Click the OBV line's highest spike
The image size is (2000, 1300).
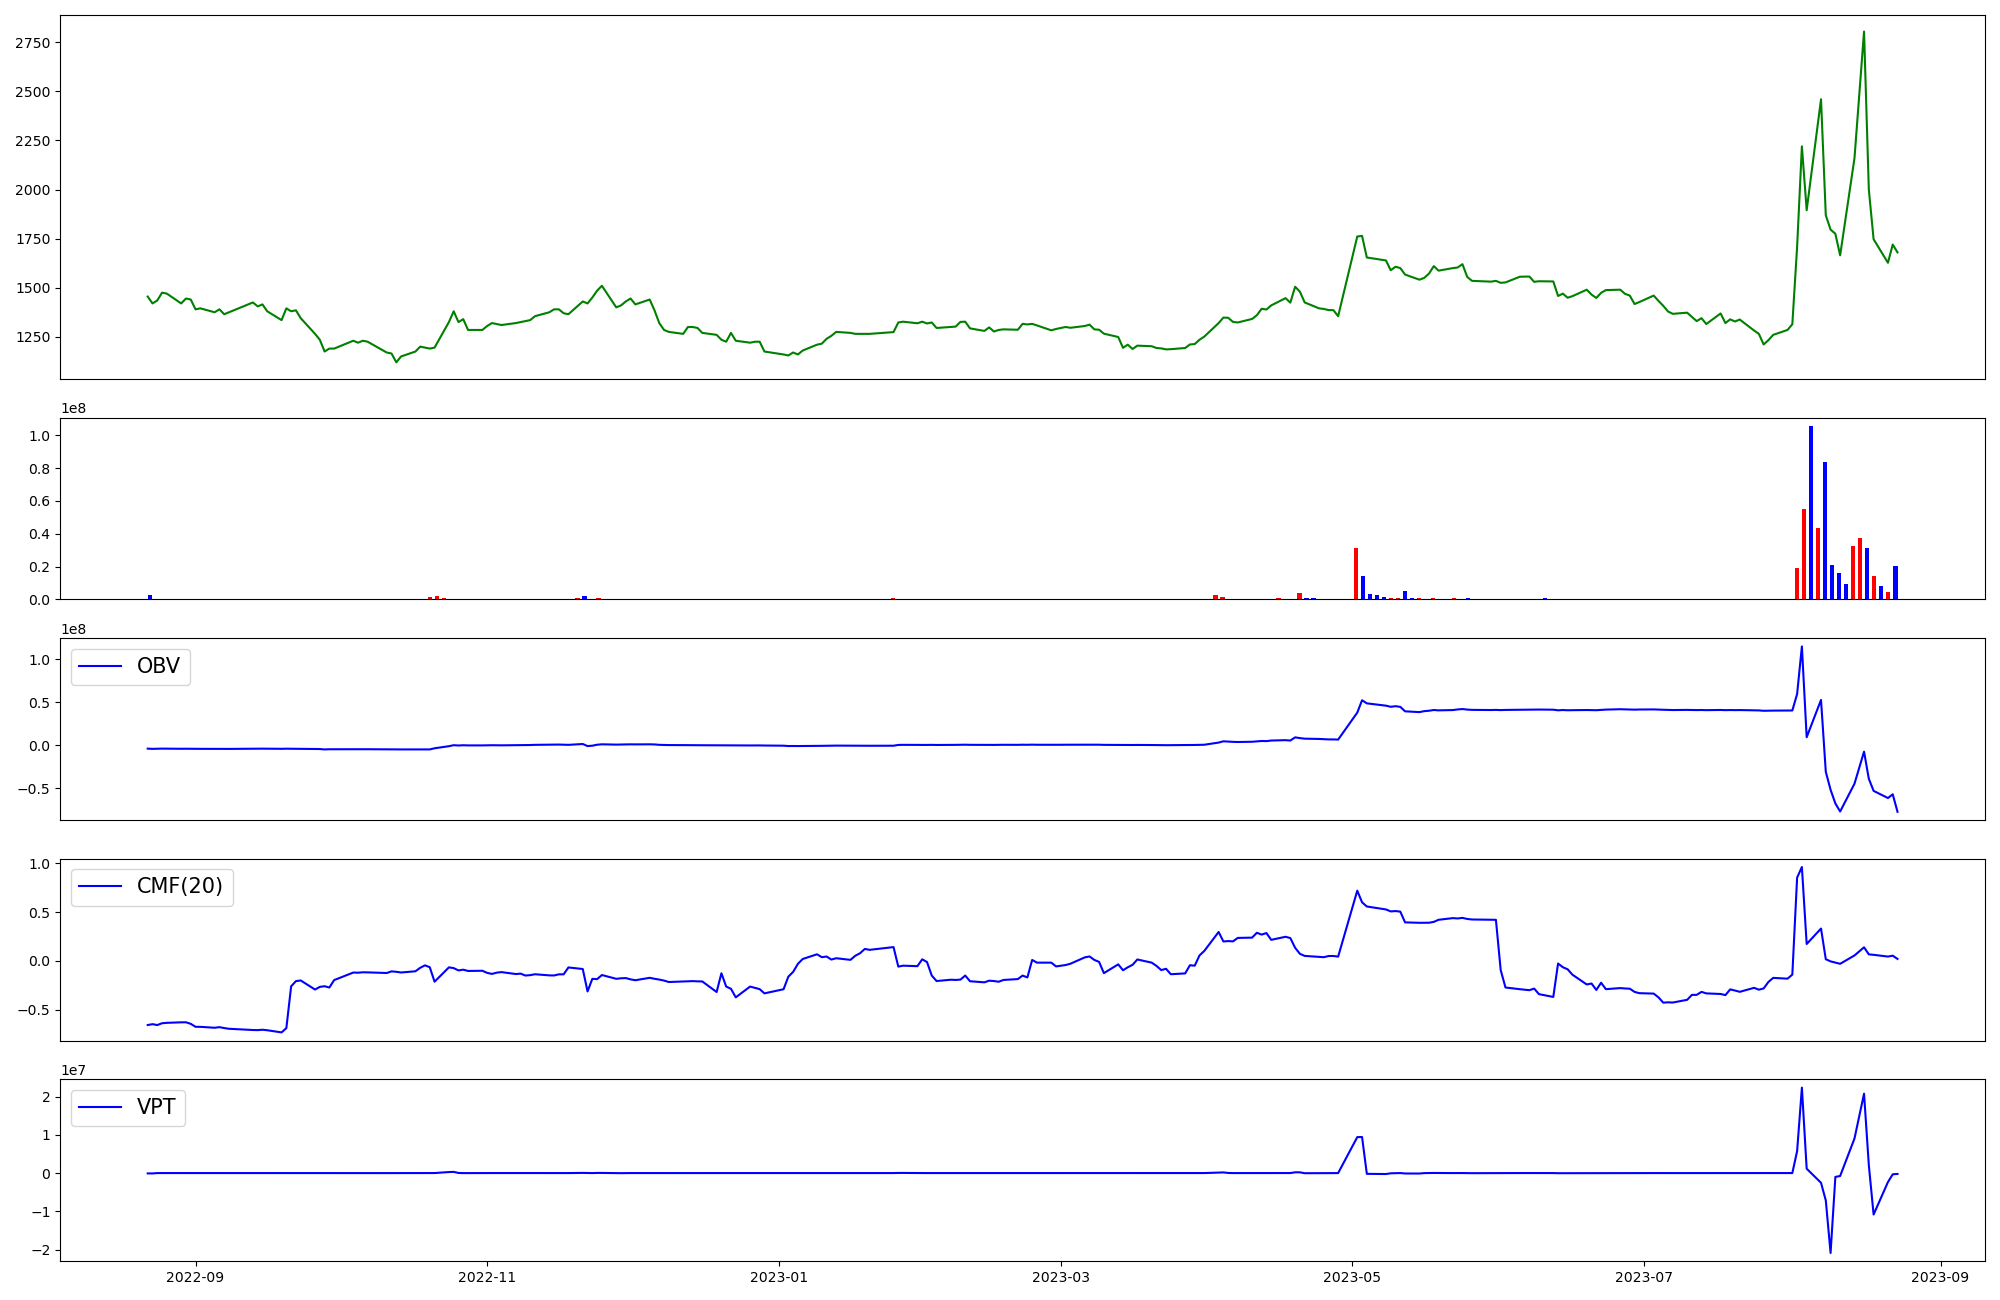point(1801,647)
